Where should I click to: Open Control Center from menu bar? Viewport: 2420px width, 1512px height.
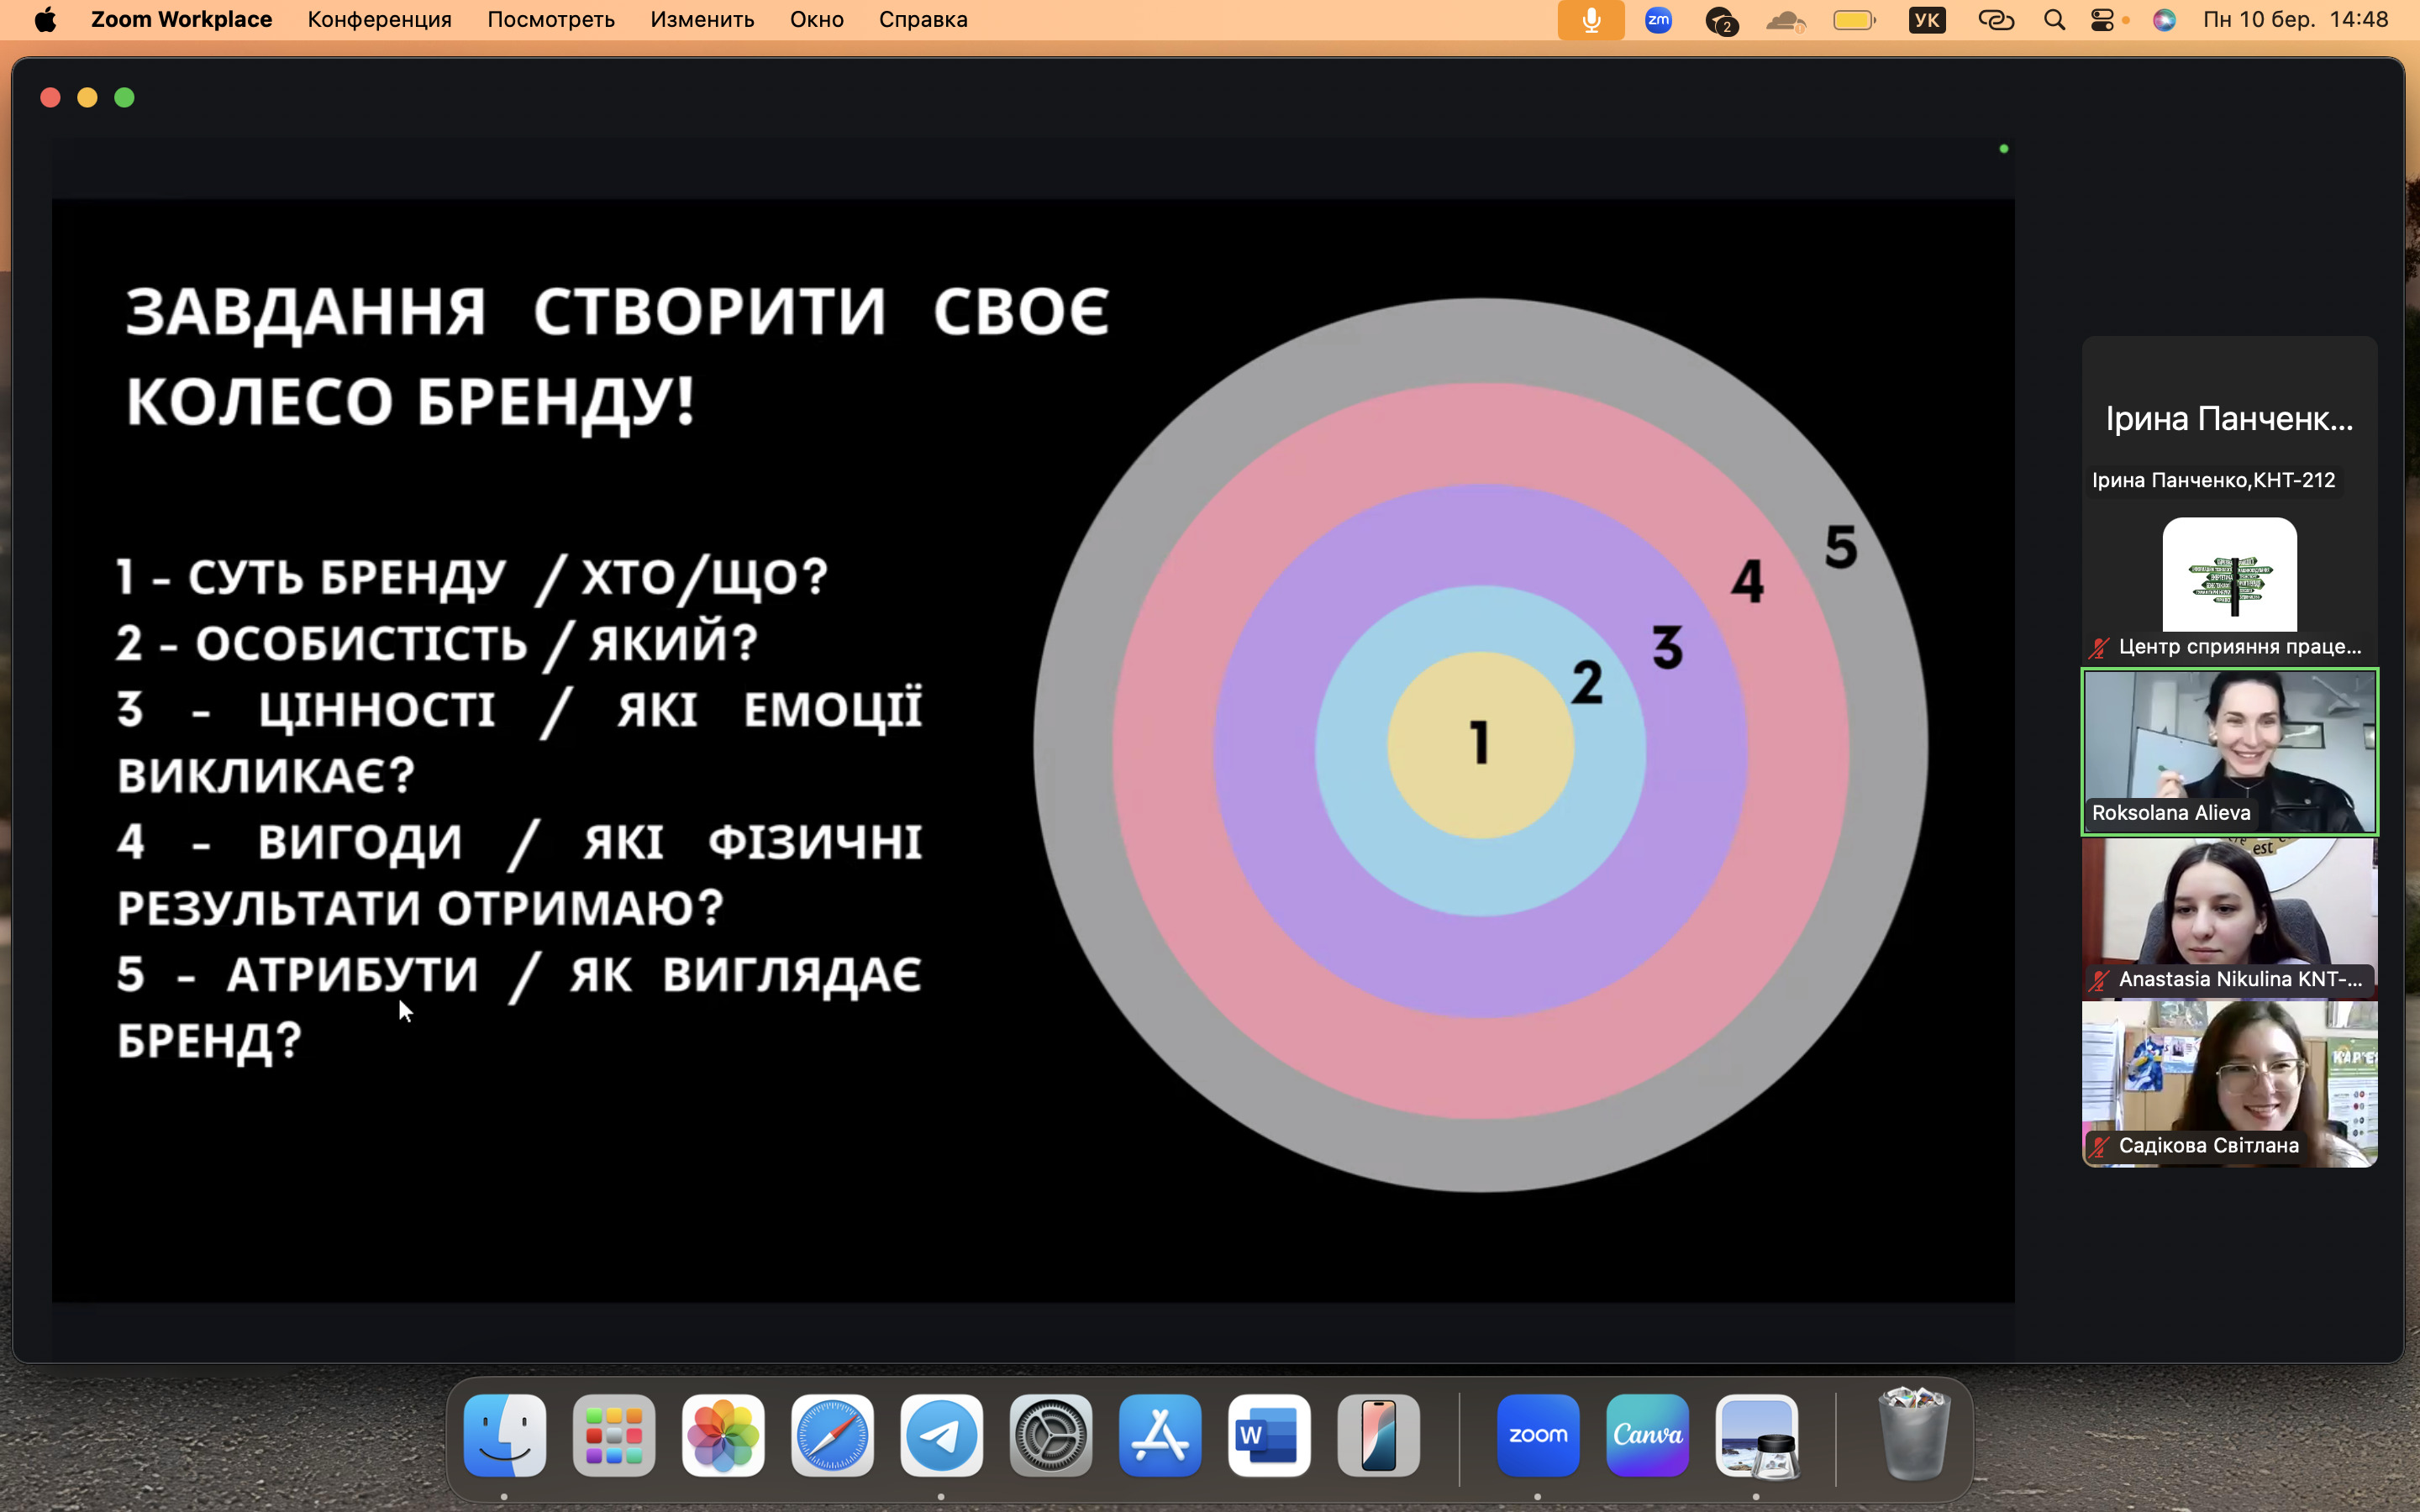pos(2102,20)
